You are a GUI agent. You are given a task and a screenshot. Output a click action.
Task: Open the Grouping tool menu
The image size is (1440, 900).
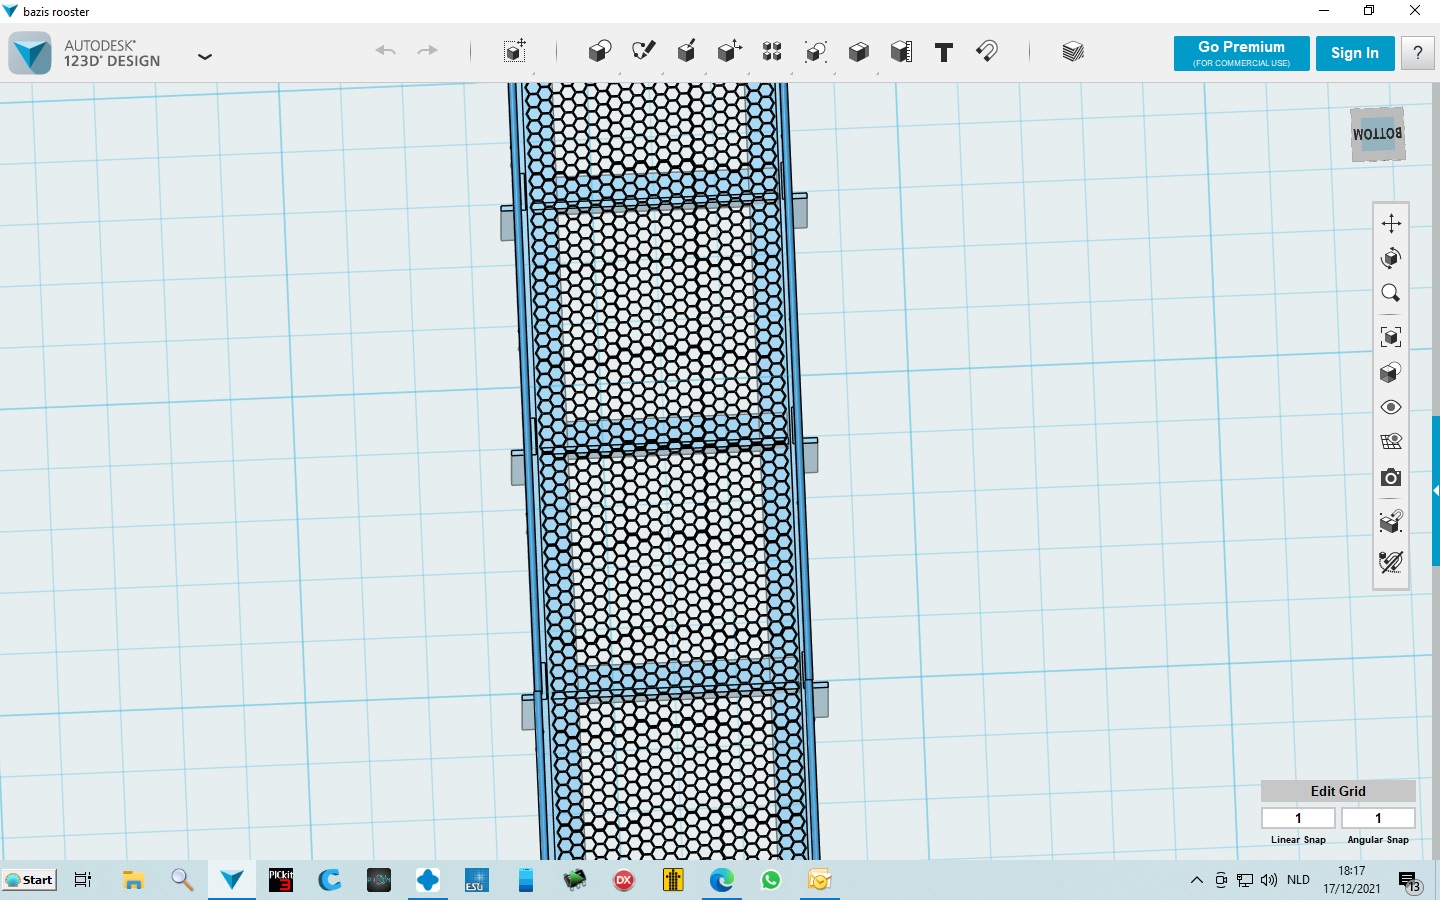point(816,51)
